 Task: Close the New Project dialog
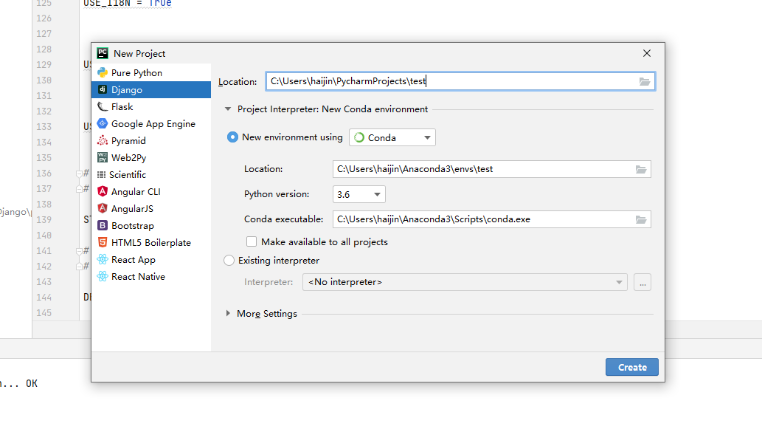[647, 53]
